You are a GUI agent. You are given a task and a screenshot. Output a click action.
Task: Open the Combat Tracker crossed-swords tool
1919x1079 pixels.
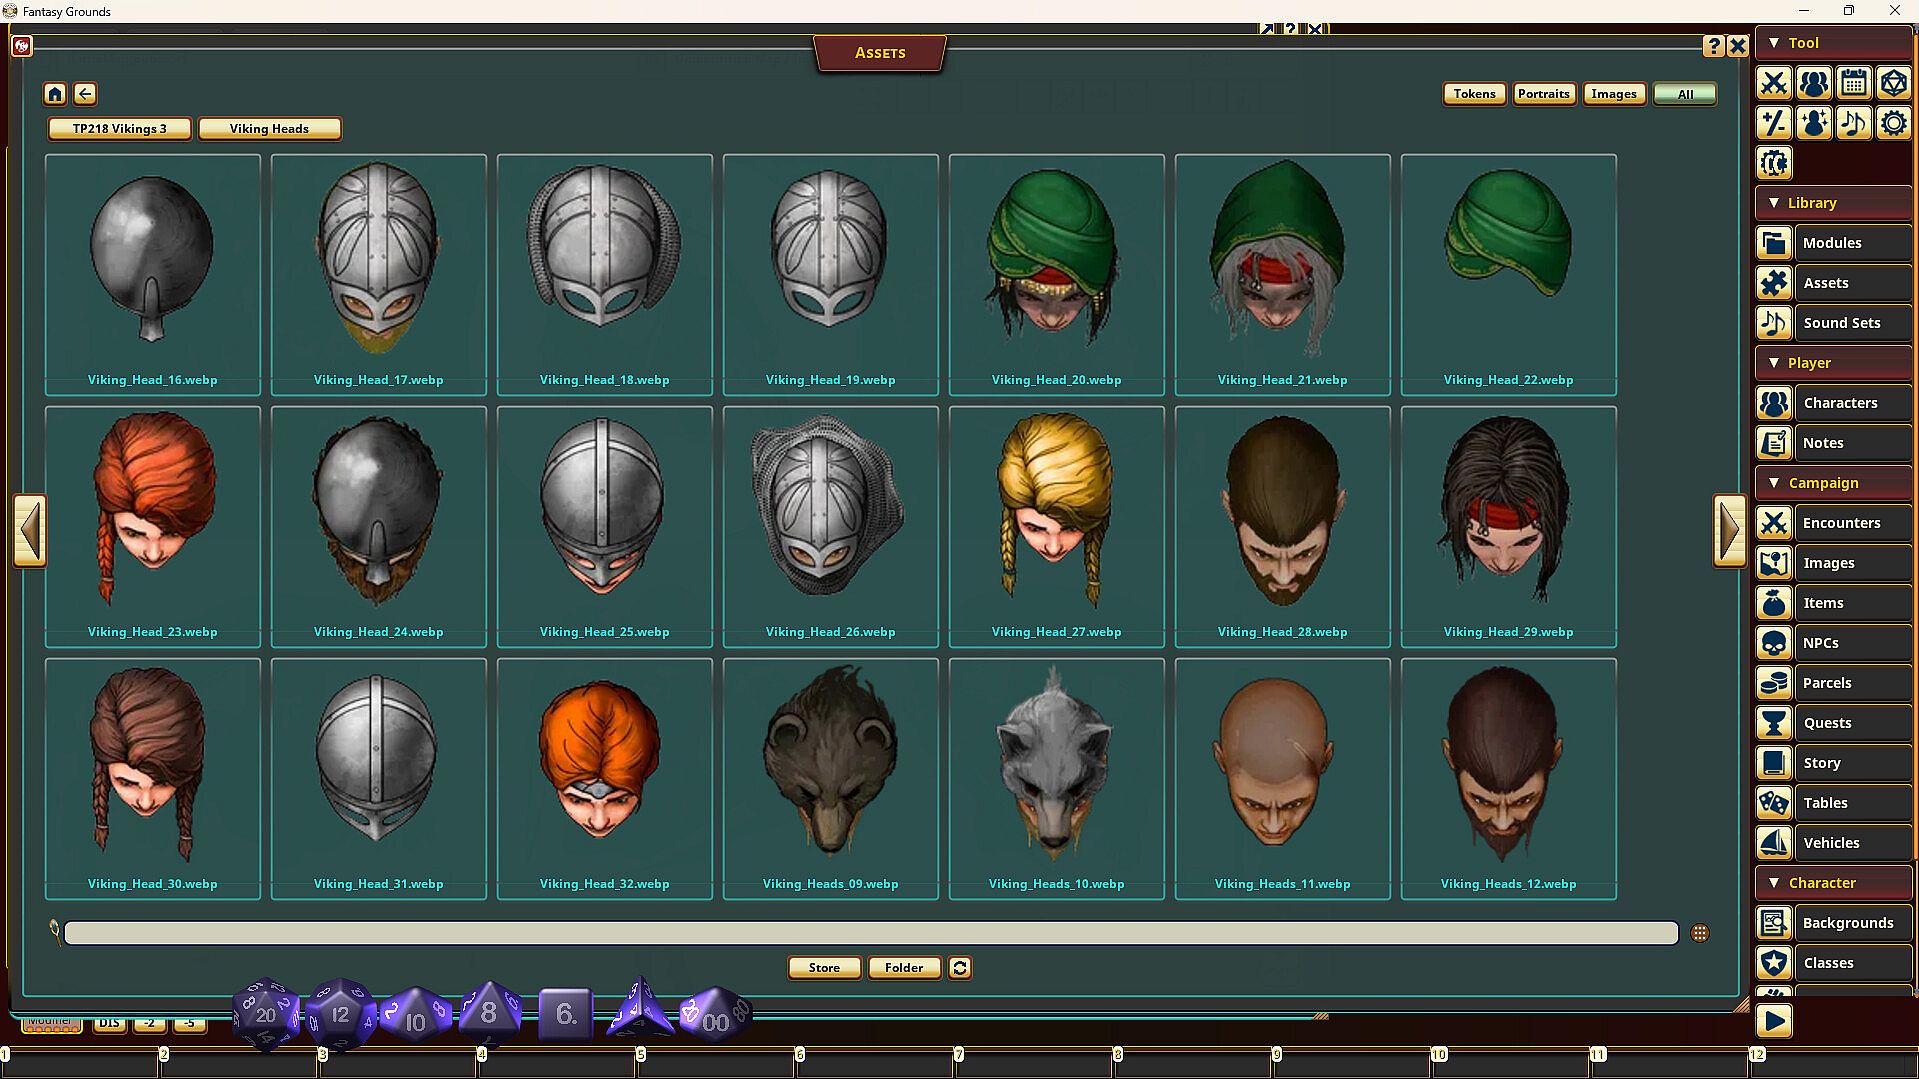[x=1774, y=83]
